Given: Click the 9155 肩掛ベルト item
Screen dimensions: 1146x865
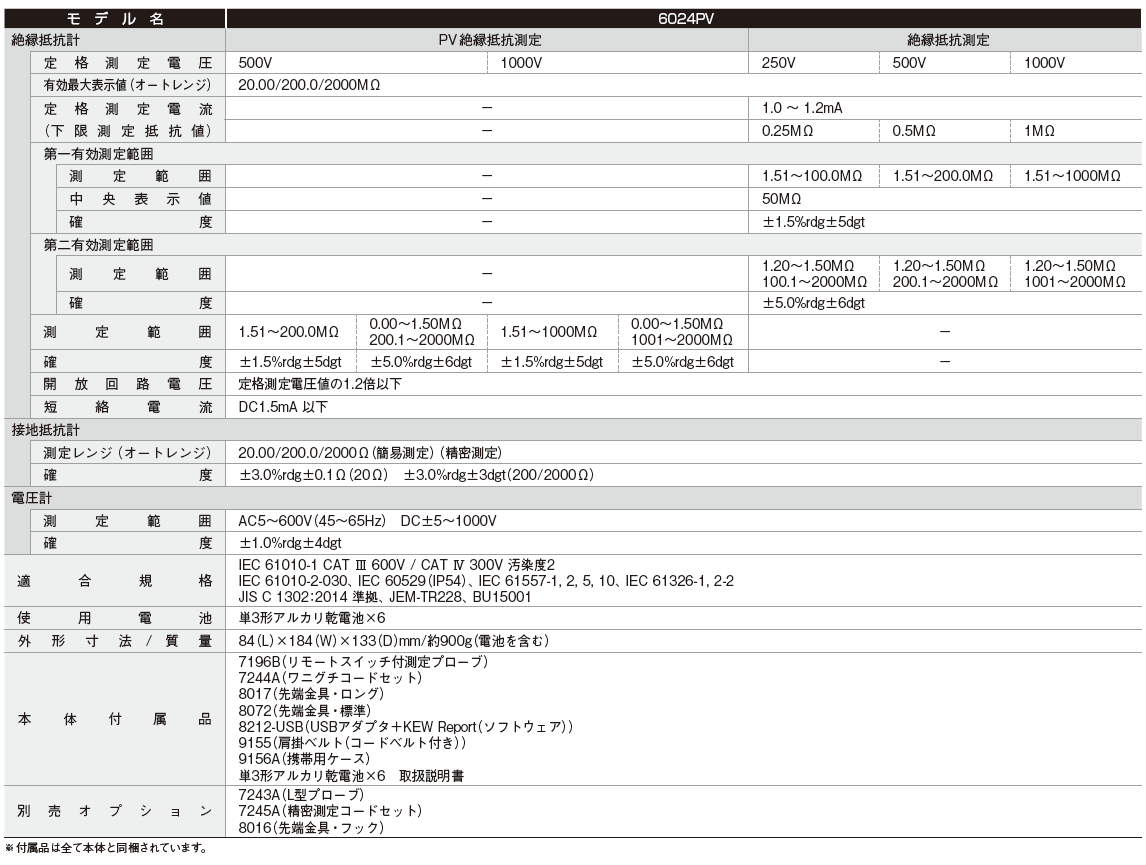Looking at the screenshot, I should 352,743.
